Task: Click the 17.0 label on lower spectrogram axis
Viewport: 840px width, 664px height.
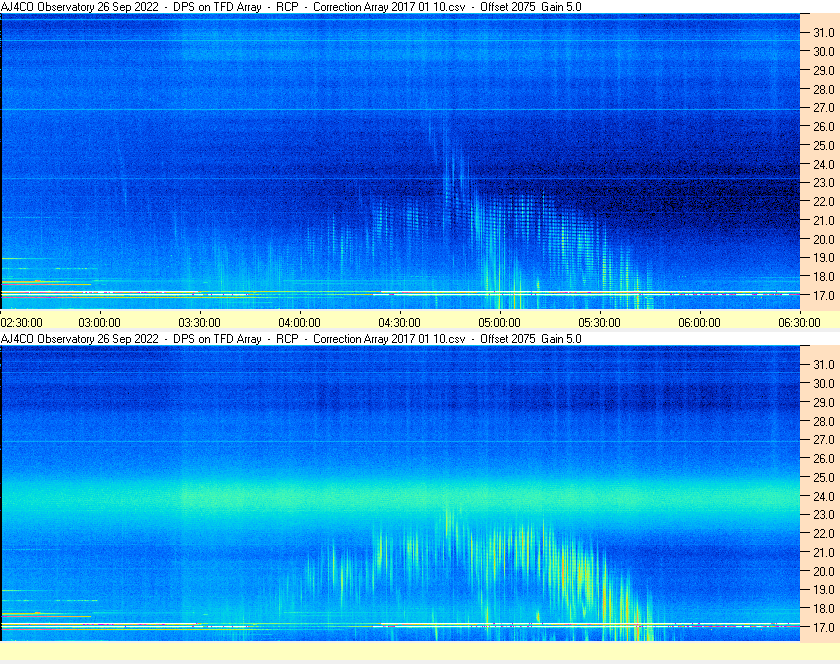Action: coord(824,627)
